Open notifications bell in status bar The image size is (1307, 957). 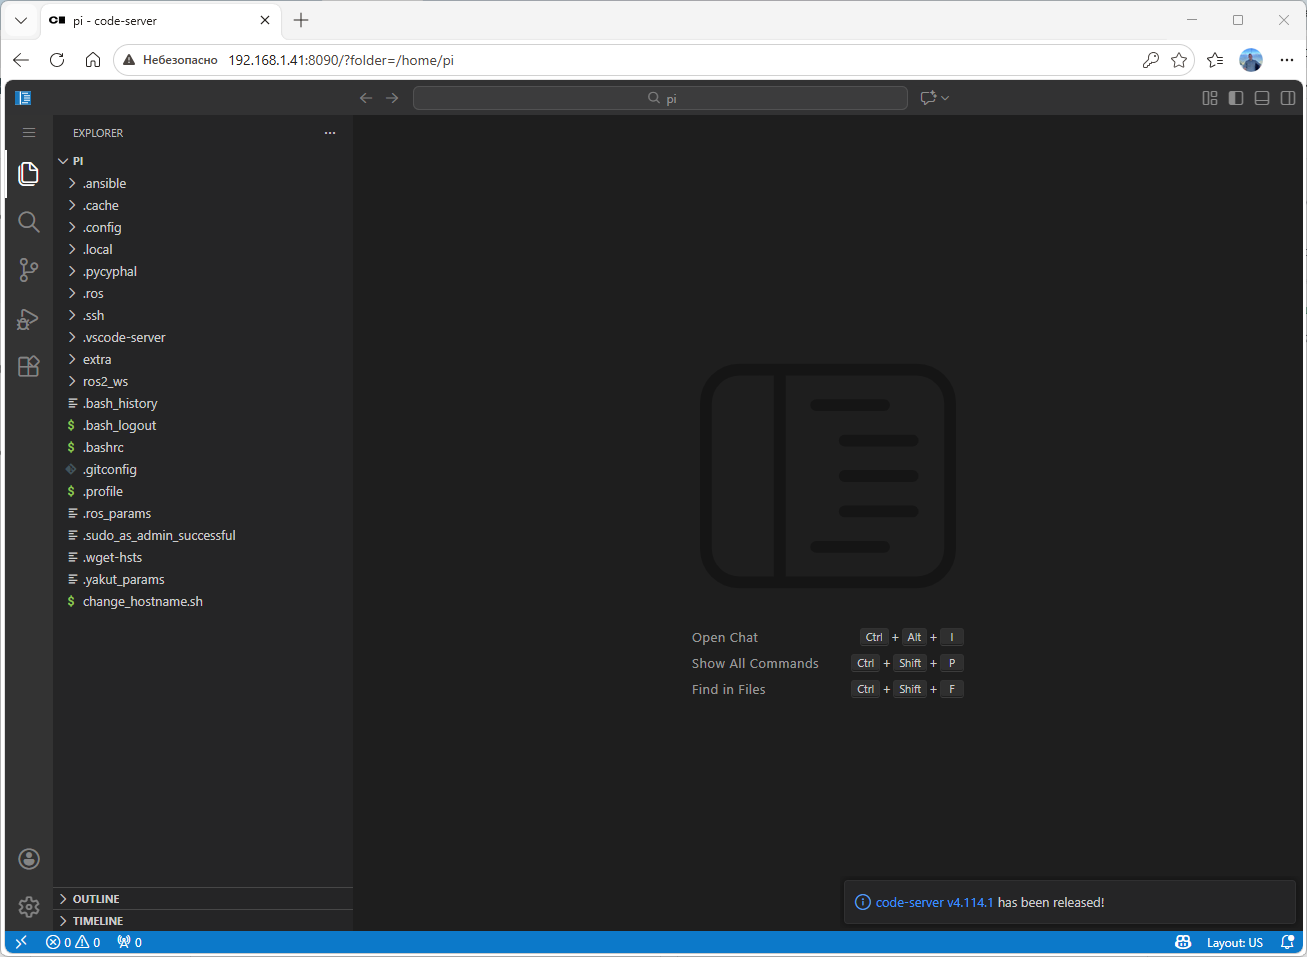coord(1288,942)
